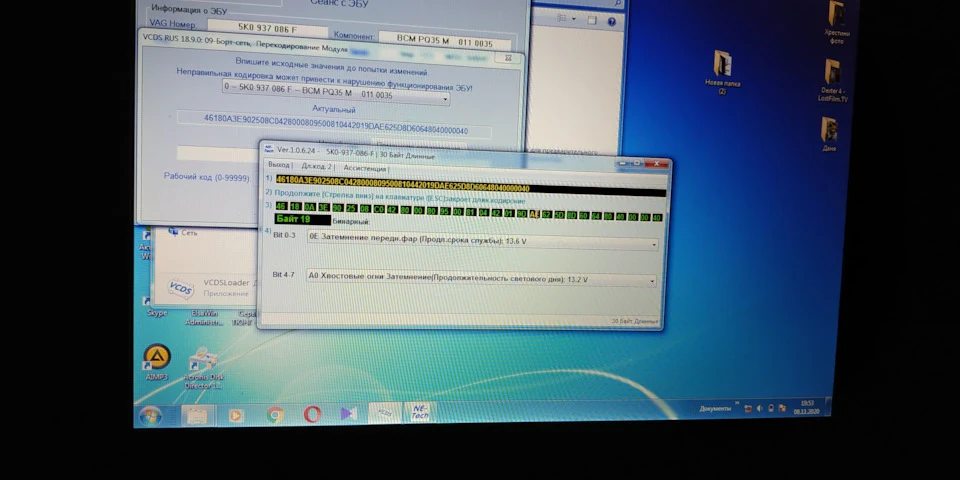The width and height of the screenshot is (960, 480).
Task: Open the Дл.код. 2 menu
Action: (x=317, y=167)
